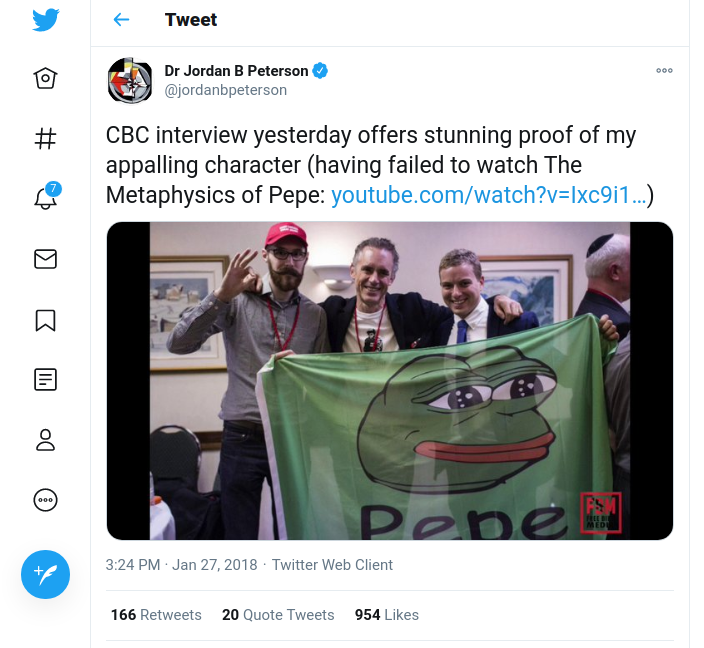Open the embedded Pepe flag photo
The image size is (704, 648).
pos(390,380)
